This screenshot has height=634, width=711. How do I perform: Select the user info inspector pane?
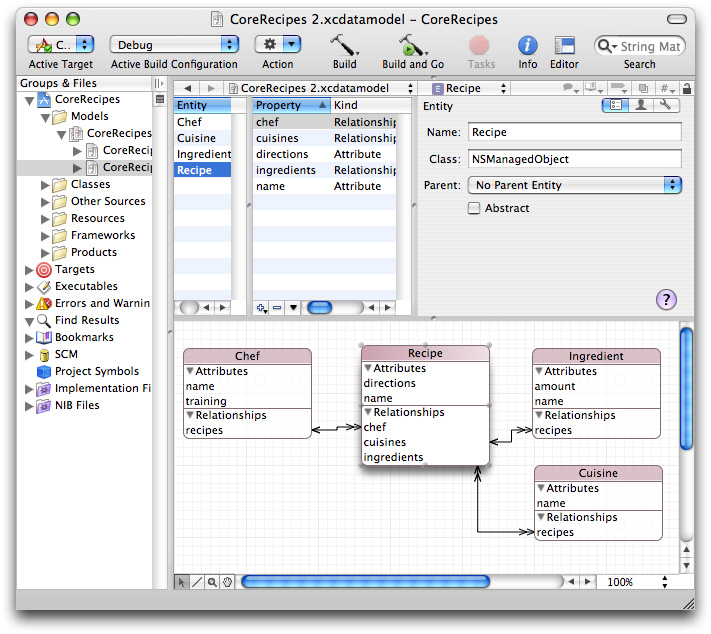(x=641, y=105)
